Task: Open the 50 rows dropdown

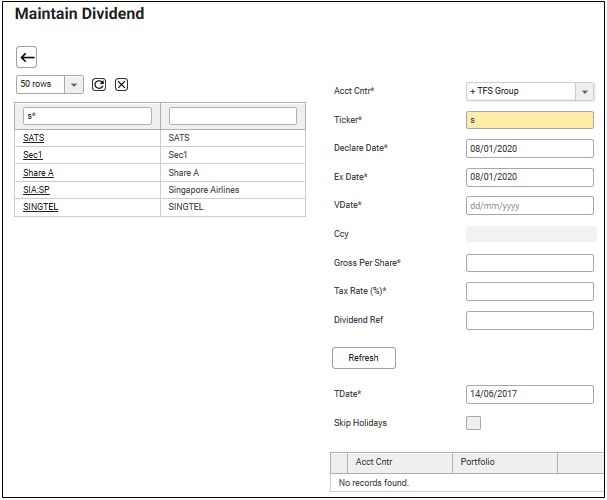Action: pyautogui.click(x=73, y=85)
